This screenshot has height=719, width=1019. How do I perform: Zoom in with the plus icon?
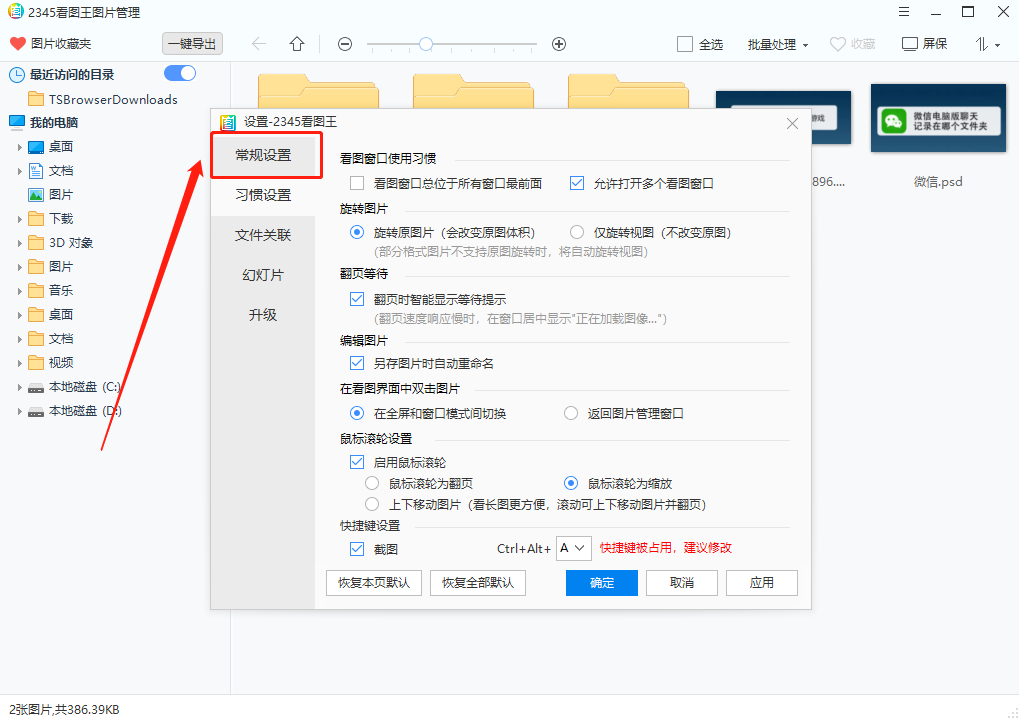558,43
